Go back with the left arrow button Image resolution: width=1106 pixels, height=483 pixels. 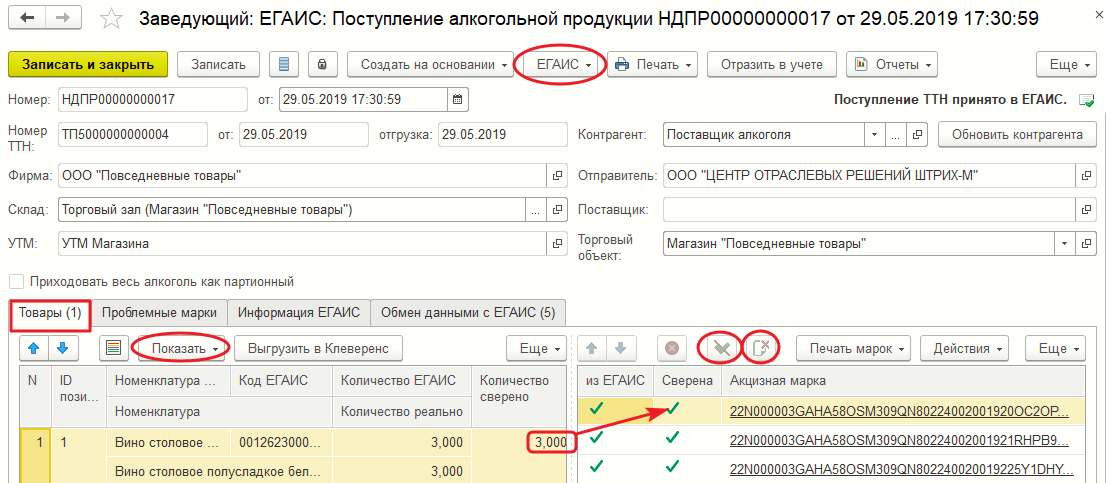click(x=28, y=18)
